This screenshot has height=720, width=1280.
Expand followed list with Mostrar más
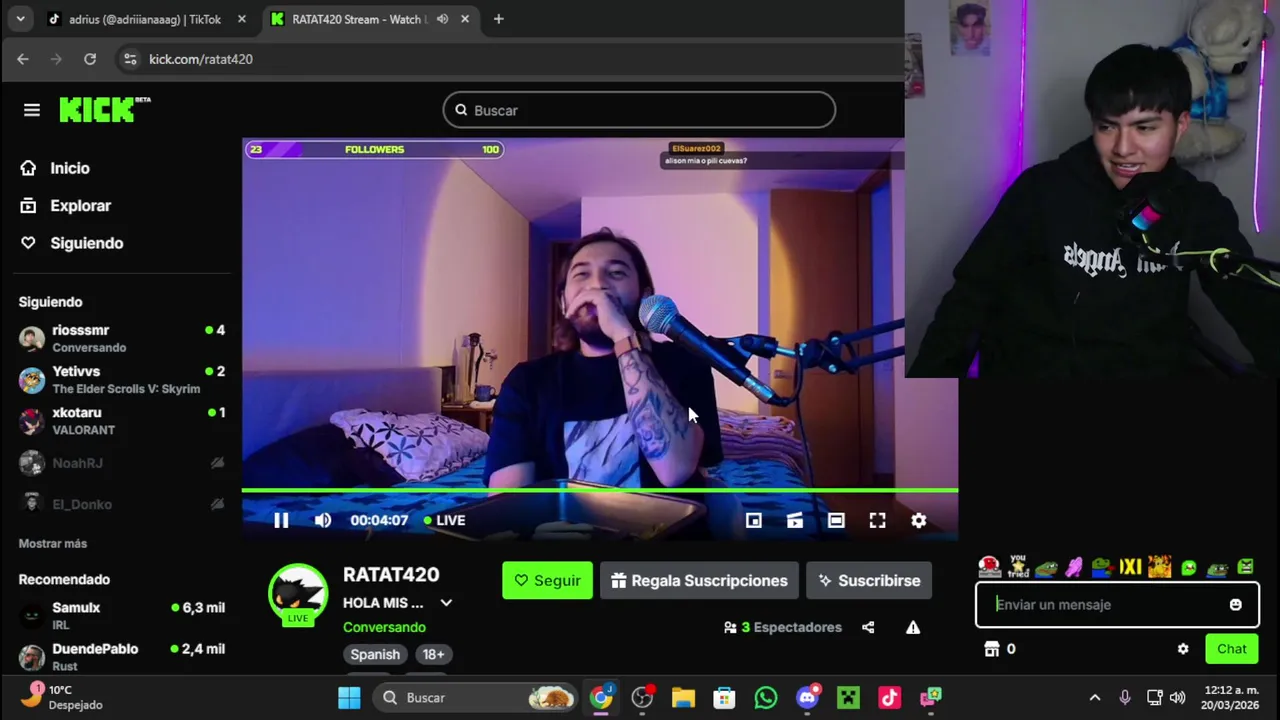[x=53, y=543]
